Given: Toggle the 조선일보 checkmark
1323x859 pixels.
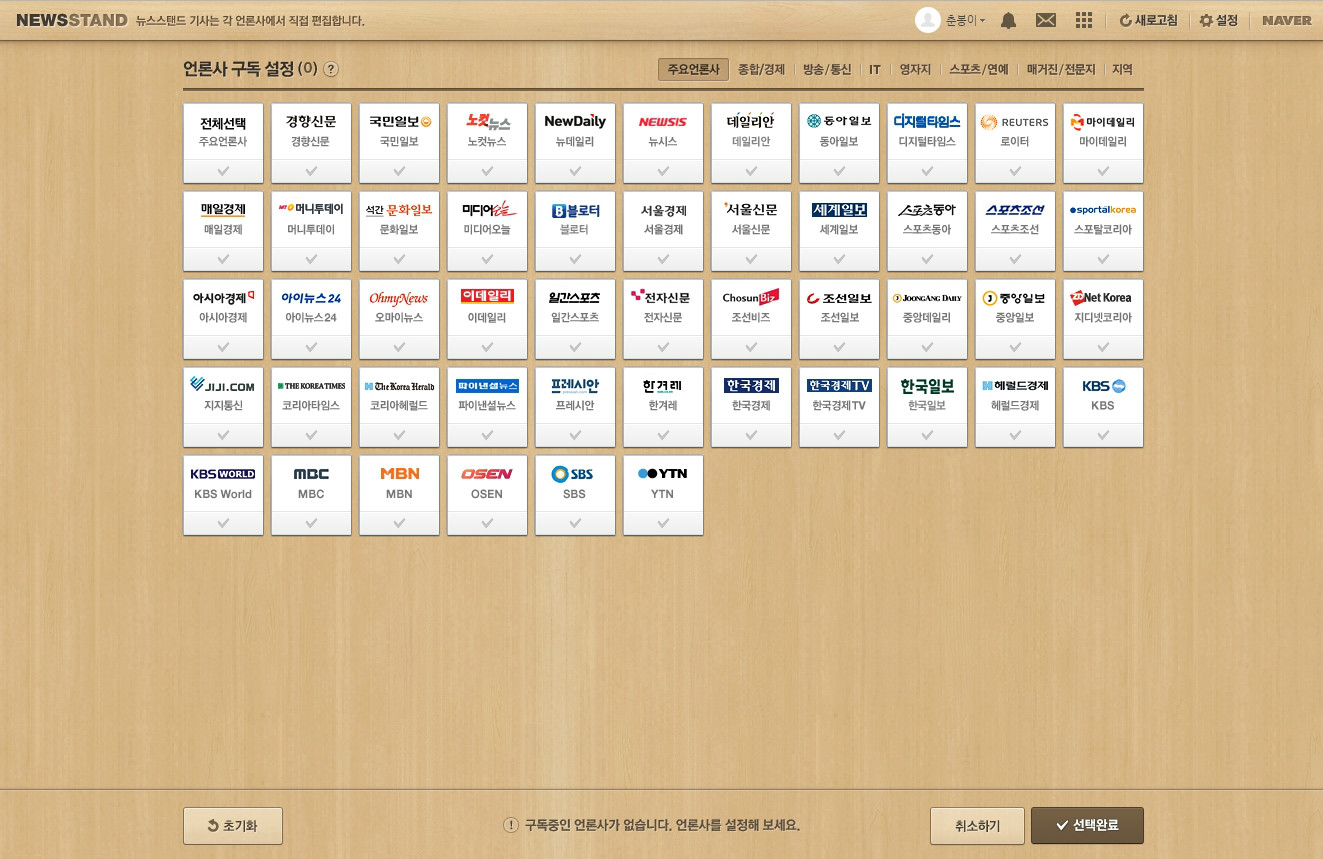Looking at the screenshot, I should click(x=839, y=347).
